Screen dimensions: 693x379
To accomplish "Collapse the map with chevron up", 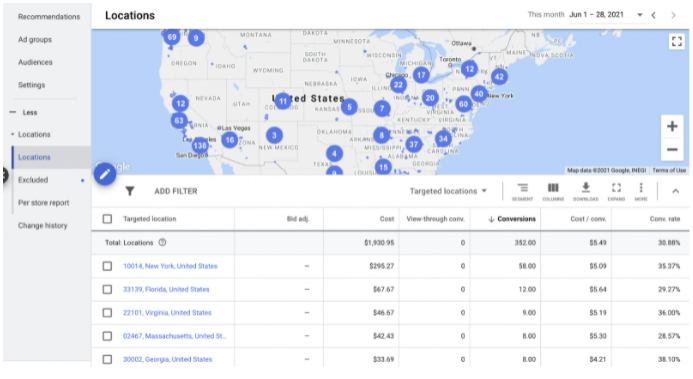I will point(675,191).
